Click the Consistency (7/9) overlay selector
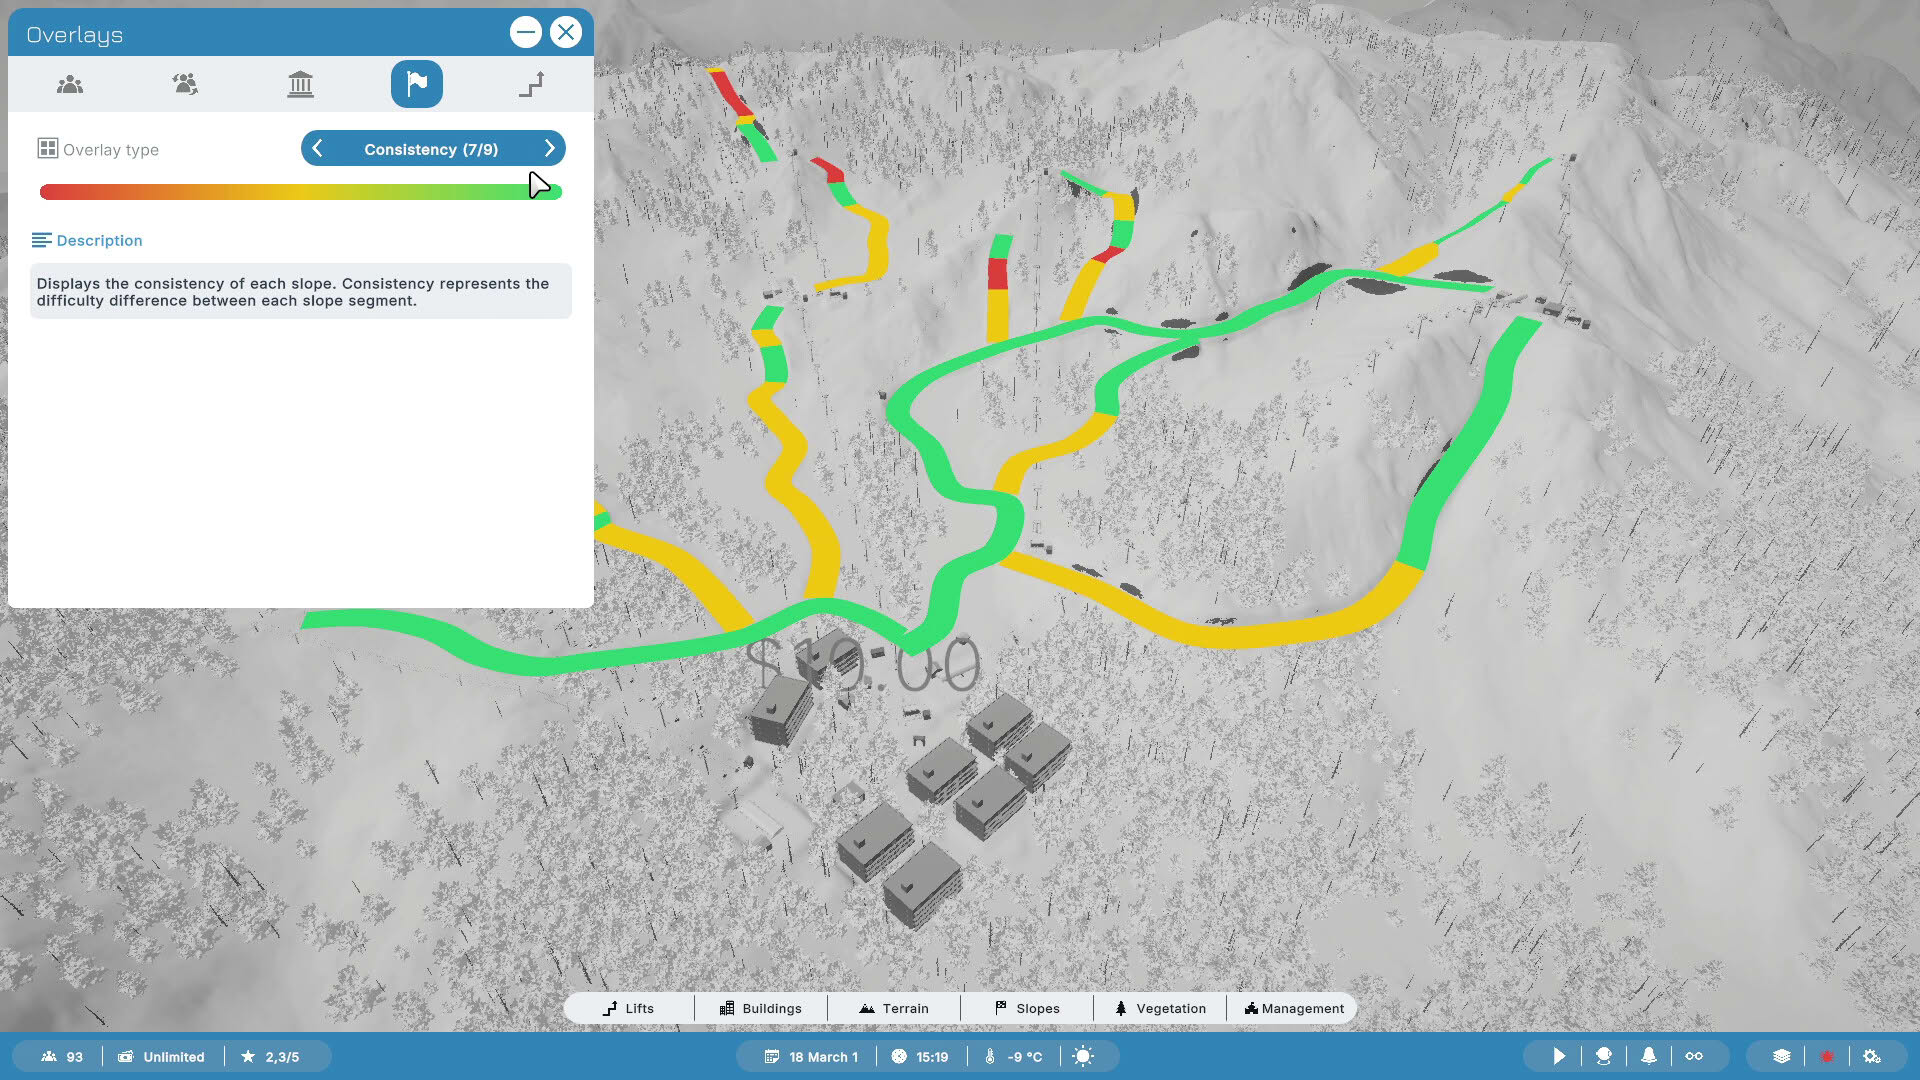Screen dimensions: 1920x1080 click(432, 149)
